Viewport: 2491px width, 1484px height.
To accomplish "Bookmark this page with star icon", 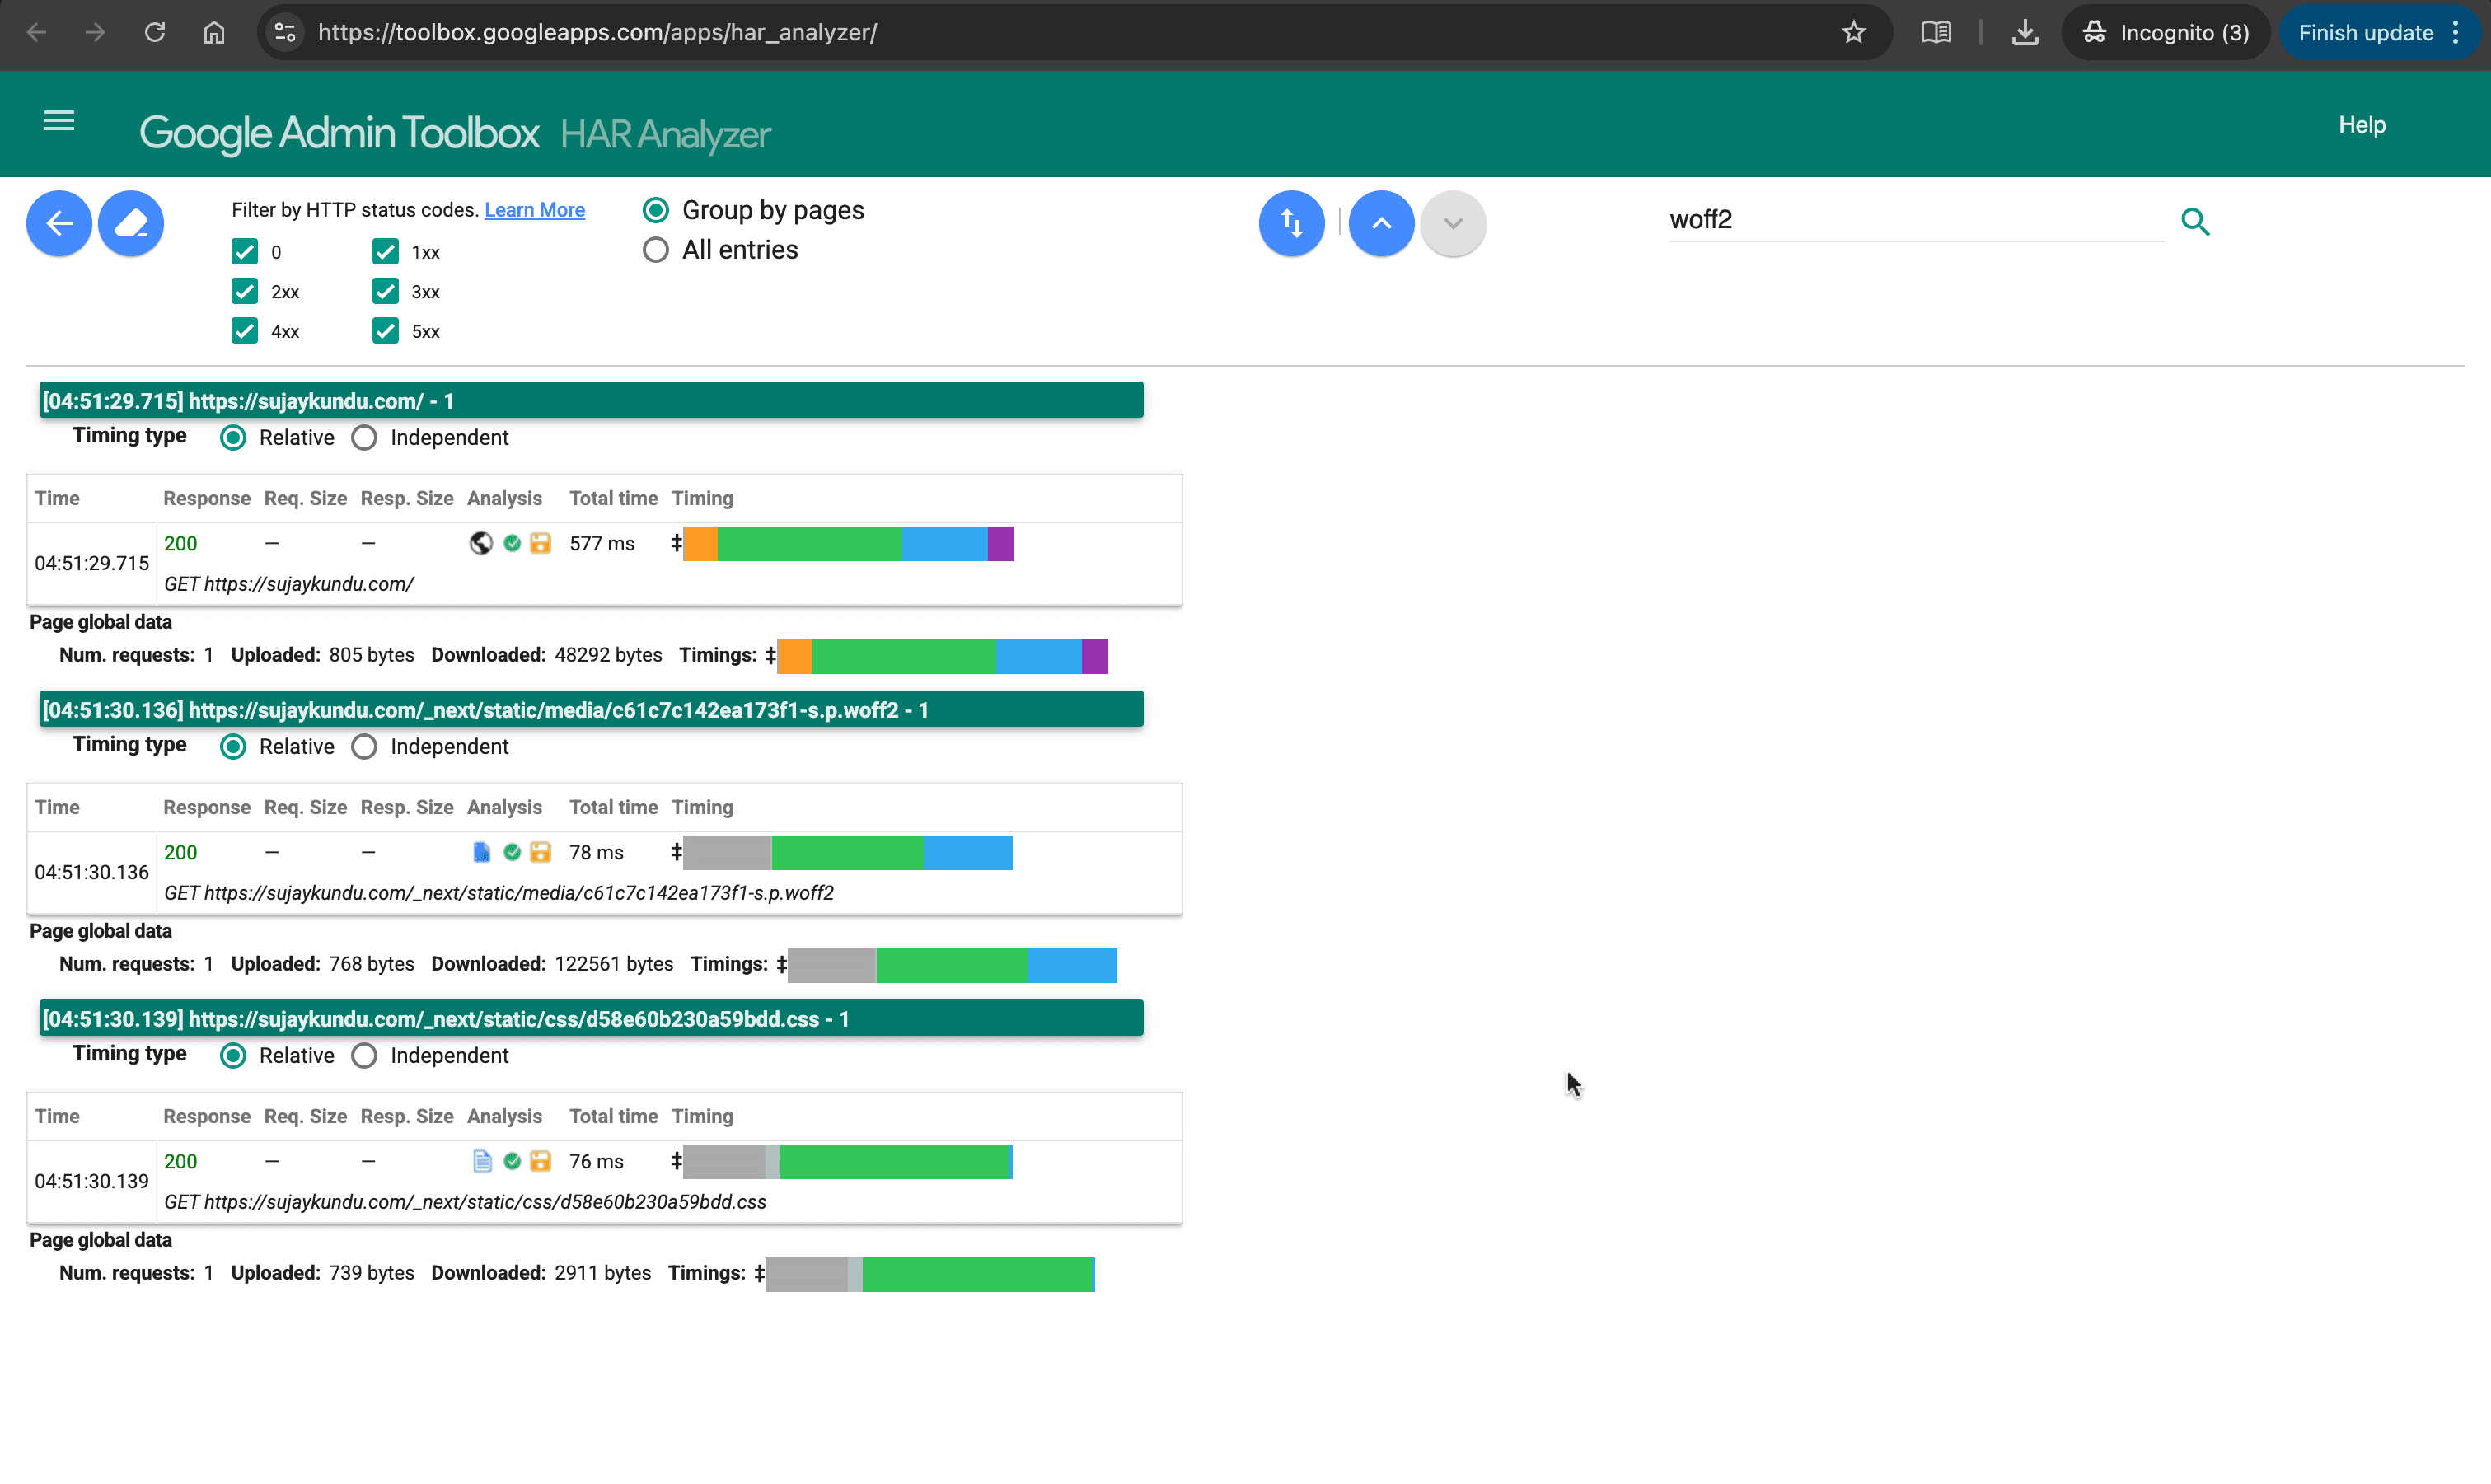I will (1853, 33).
